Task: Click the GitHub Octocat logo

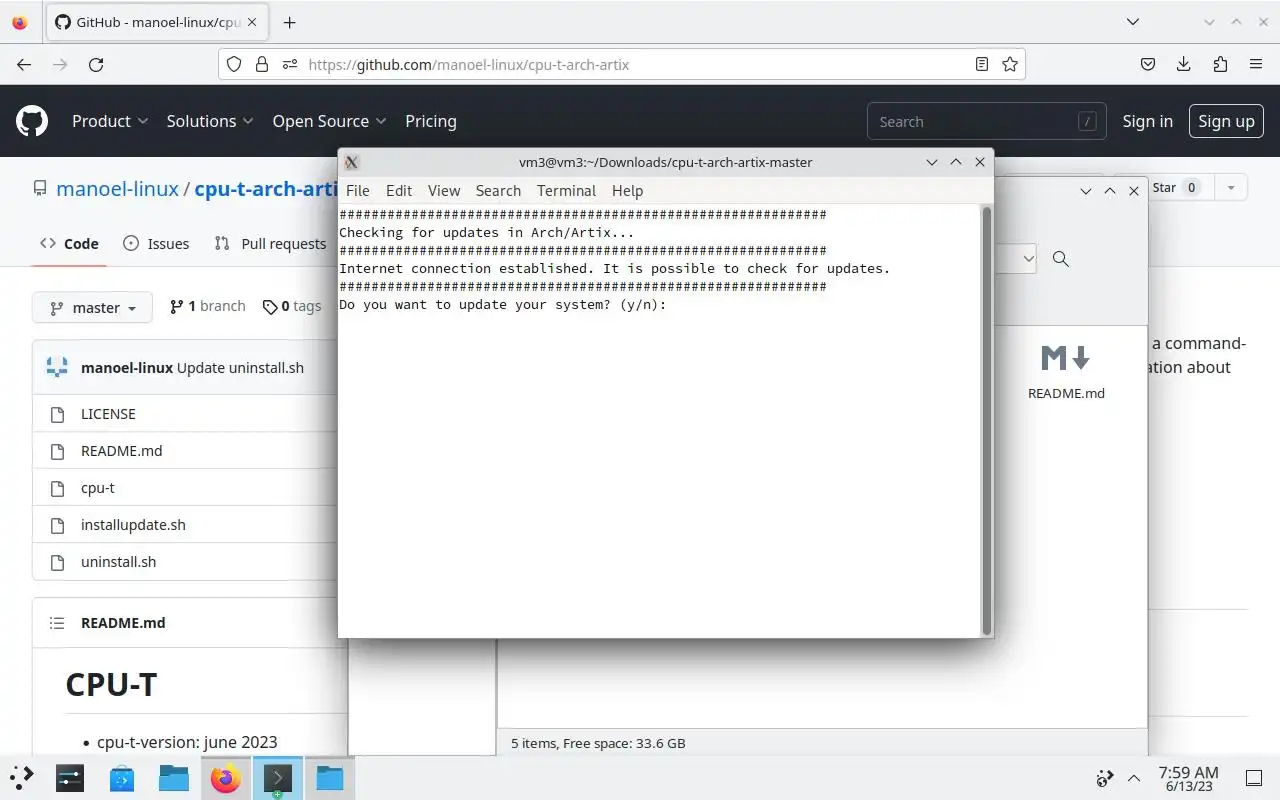Action: (x=32, y=121)
